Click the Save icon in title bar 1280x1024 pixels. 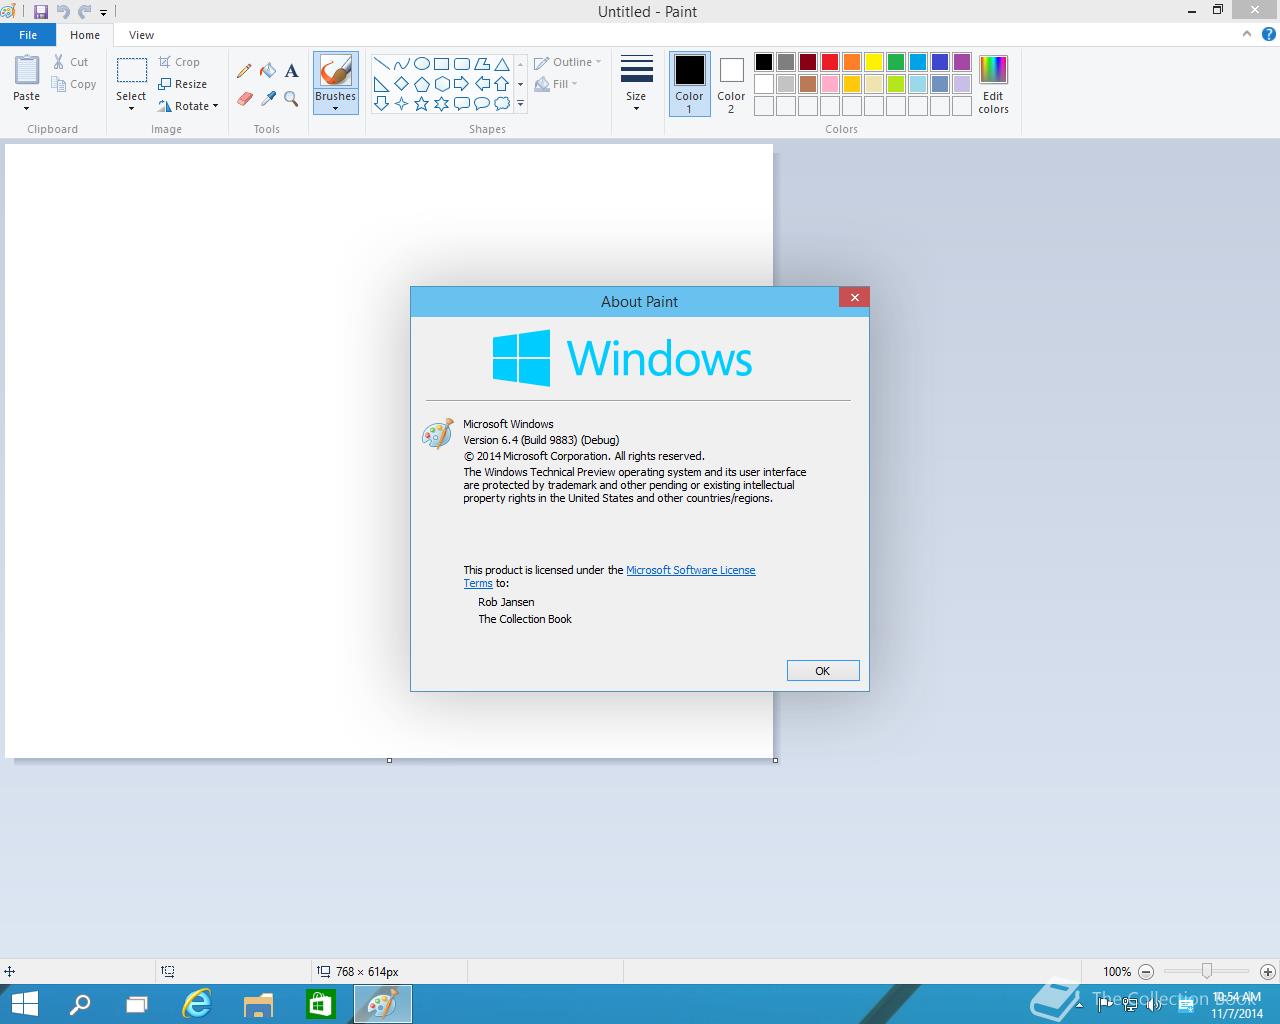click(41, 12)
